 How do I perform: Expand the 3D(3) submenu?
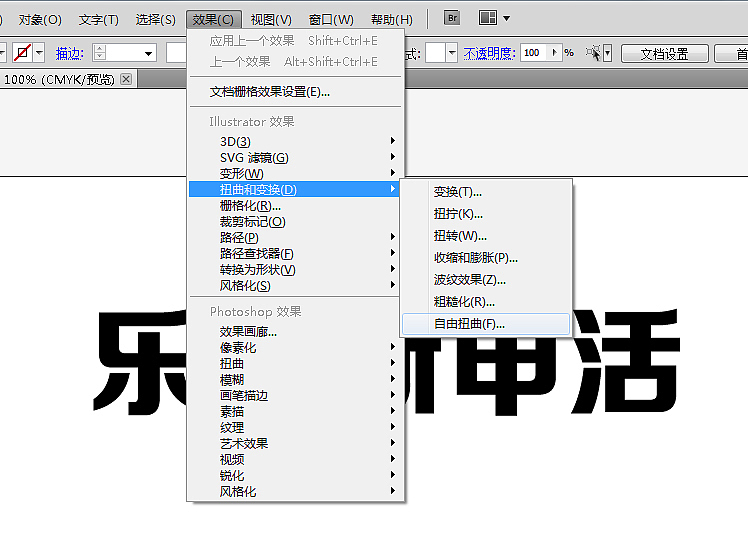pos(294,142)
